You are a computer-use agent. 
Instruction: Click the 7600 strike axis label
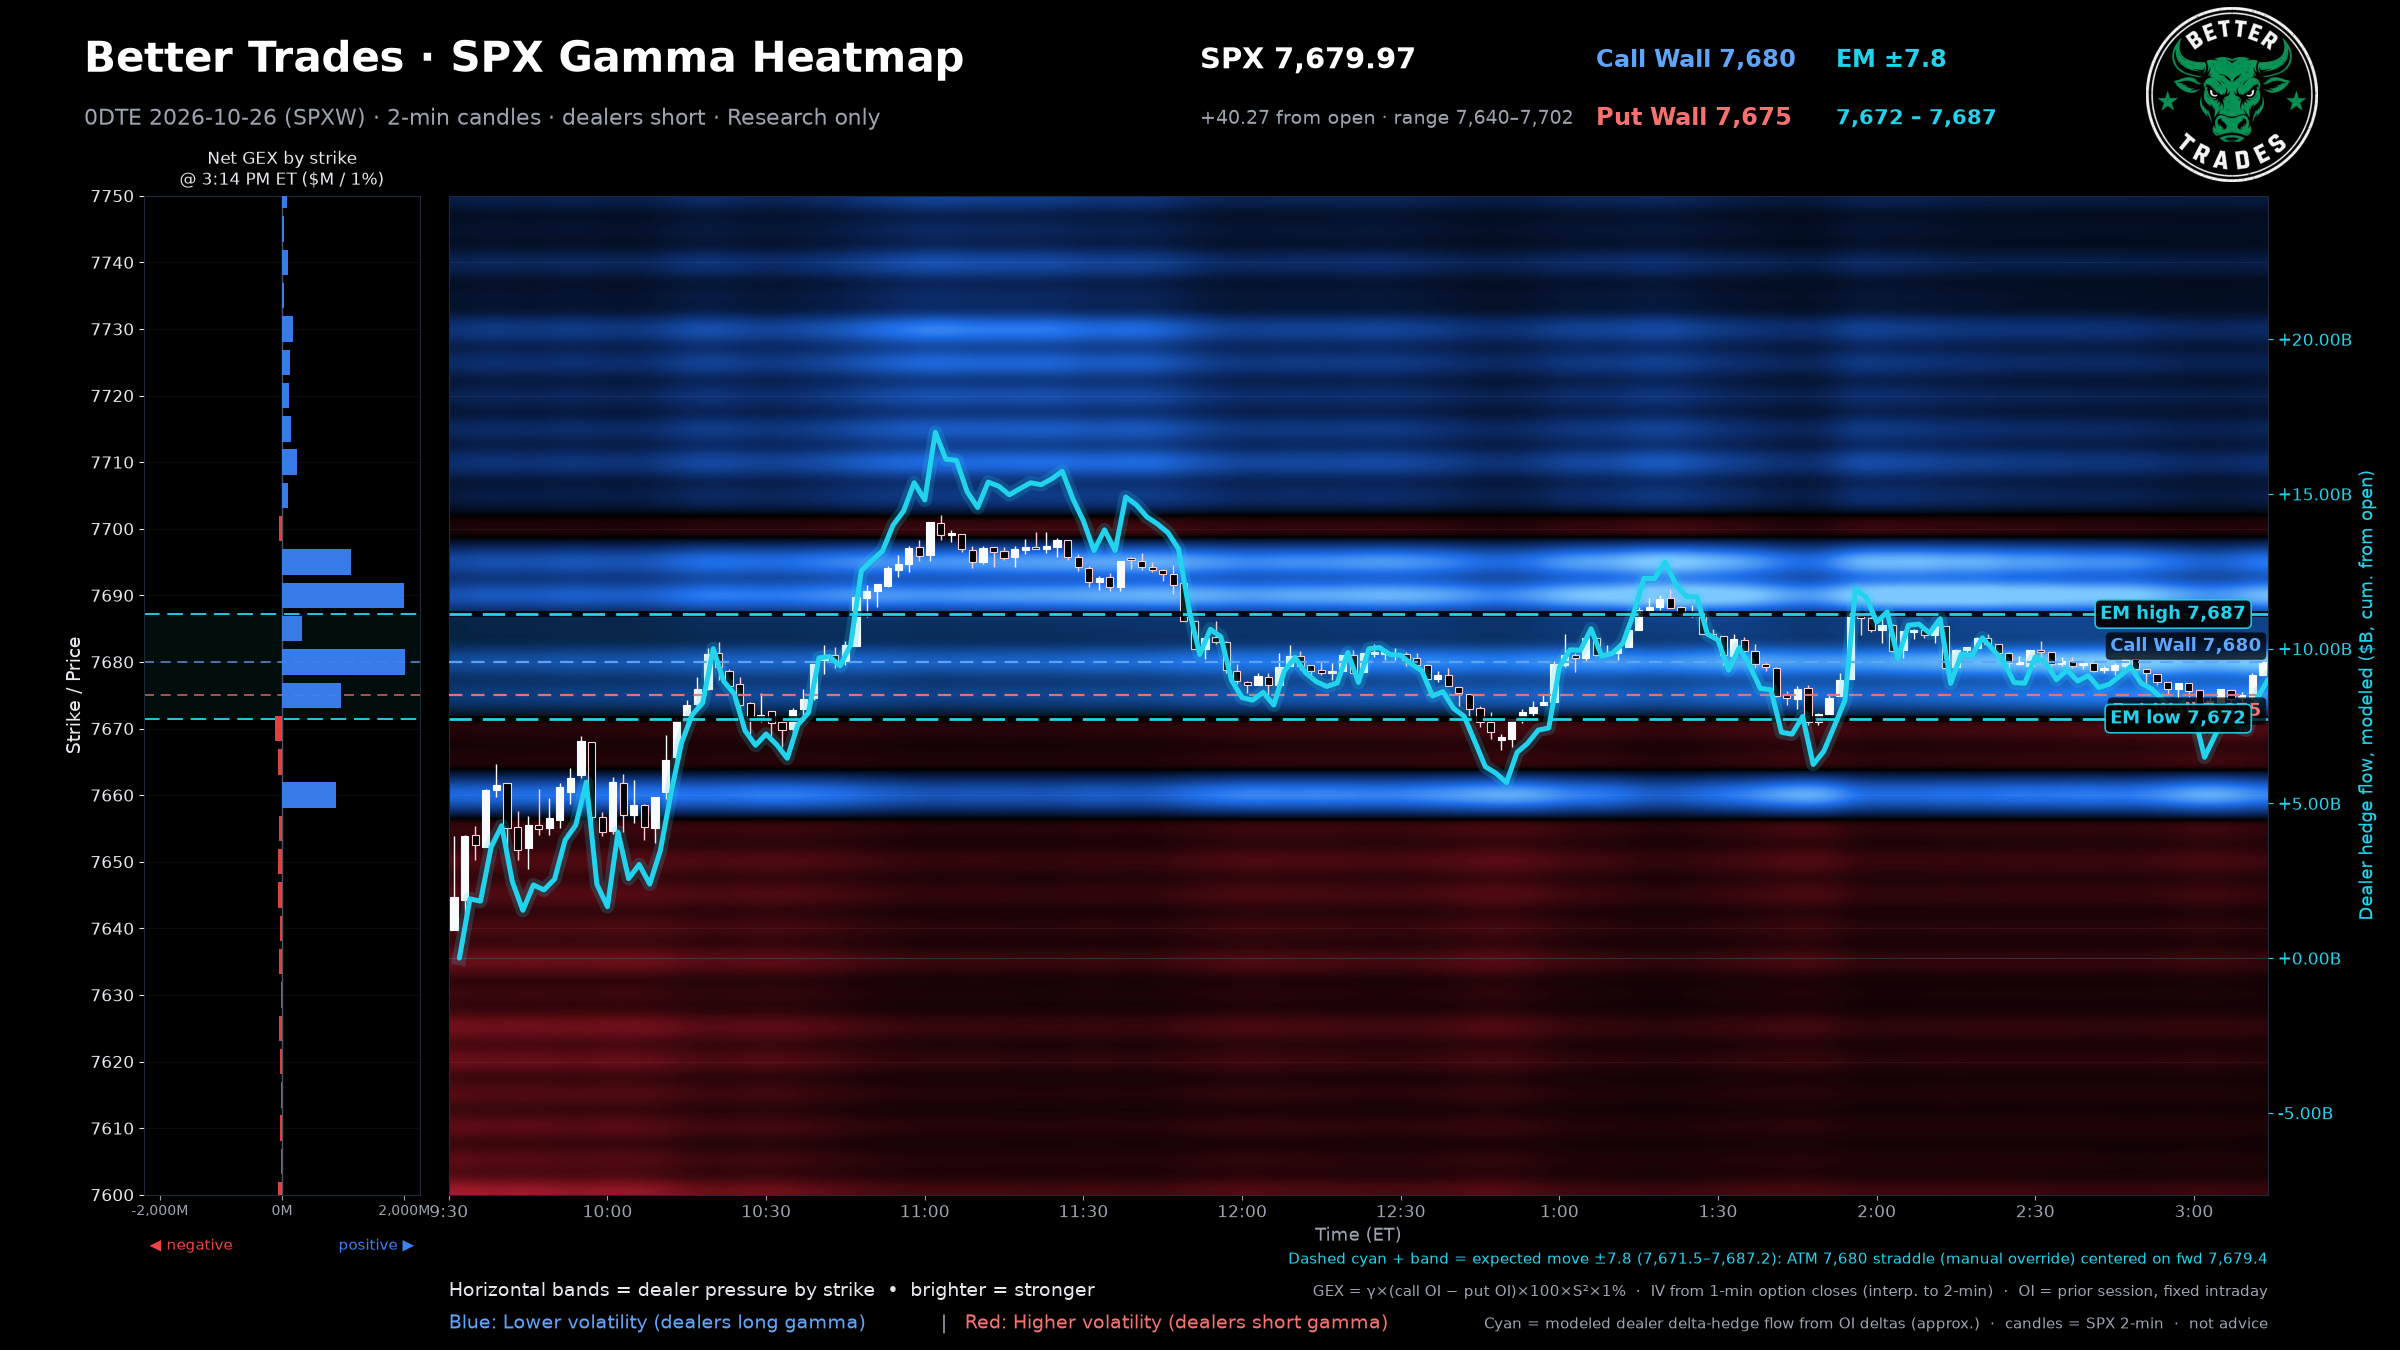pyautogui.click(x=112, y=1195)
